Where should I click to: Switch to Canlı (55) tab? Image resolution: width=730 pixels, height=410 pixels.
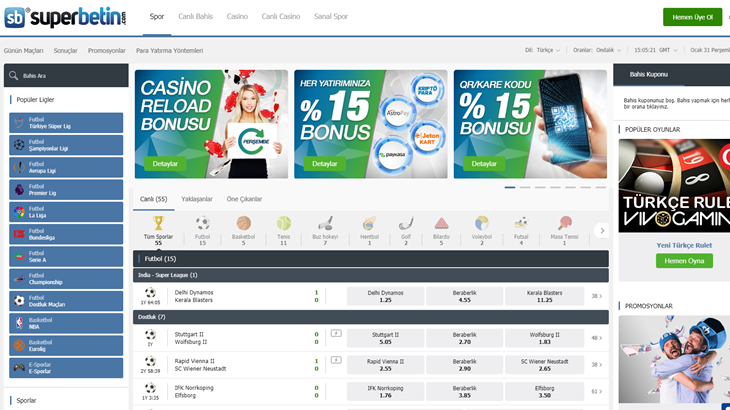(154, 199)
